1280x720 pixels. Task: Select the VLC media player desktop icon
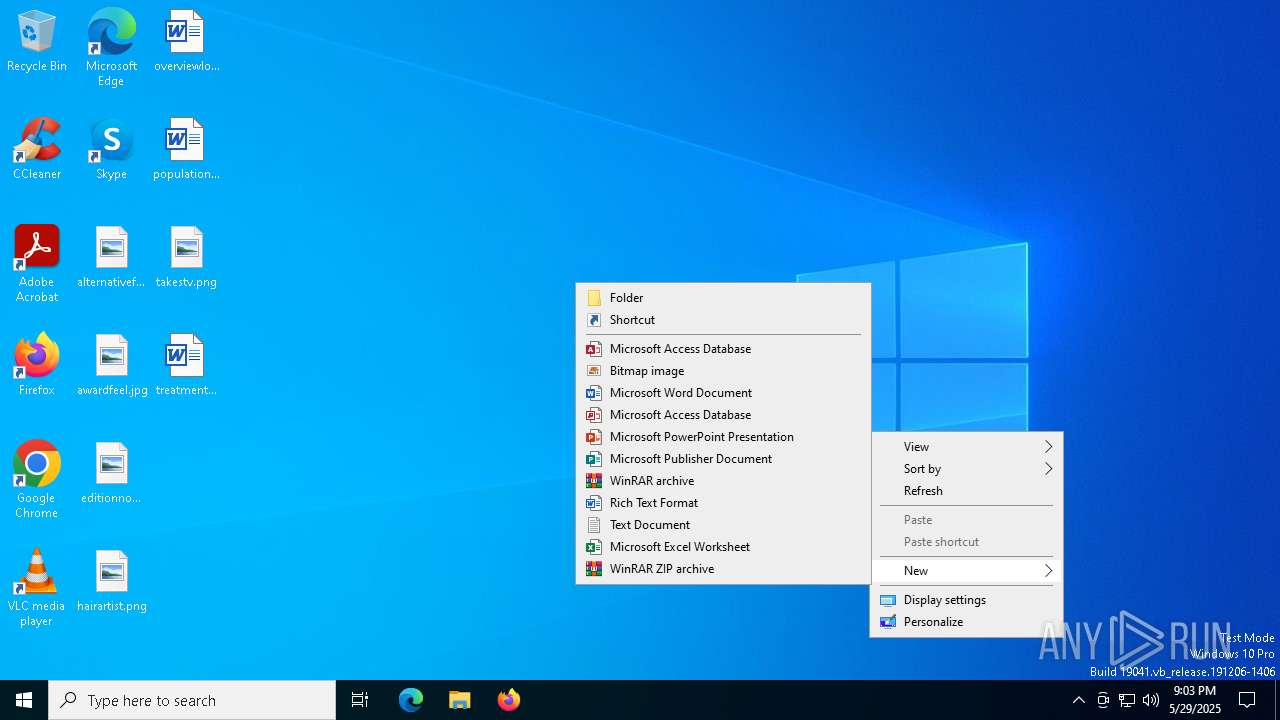click(x=37, y=588)
